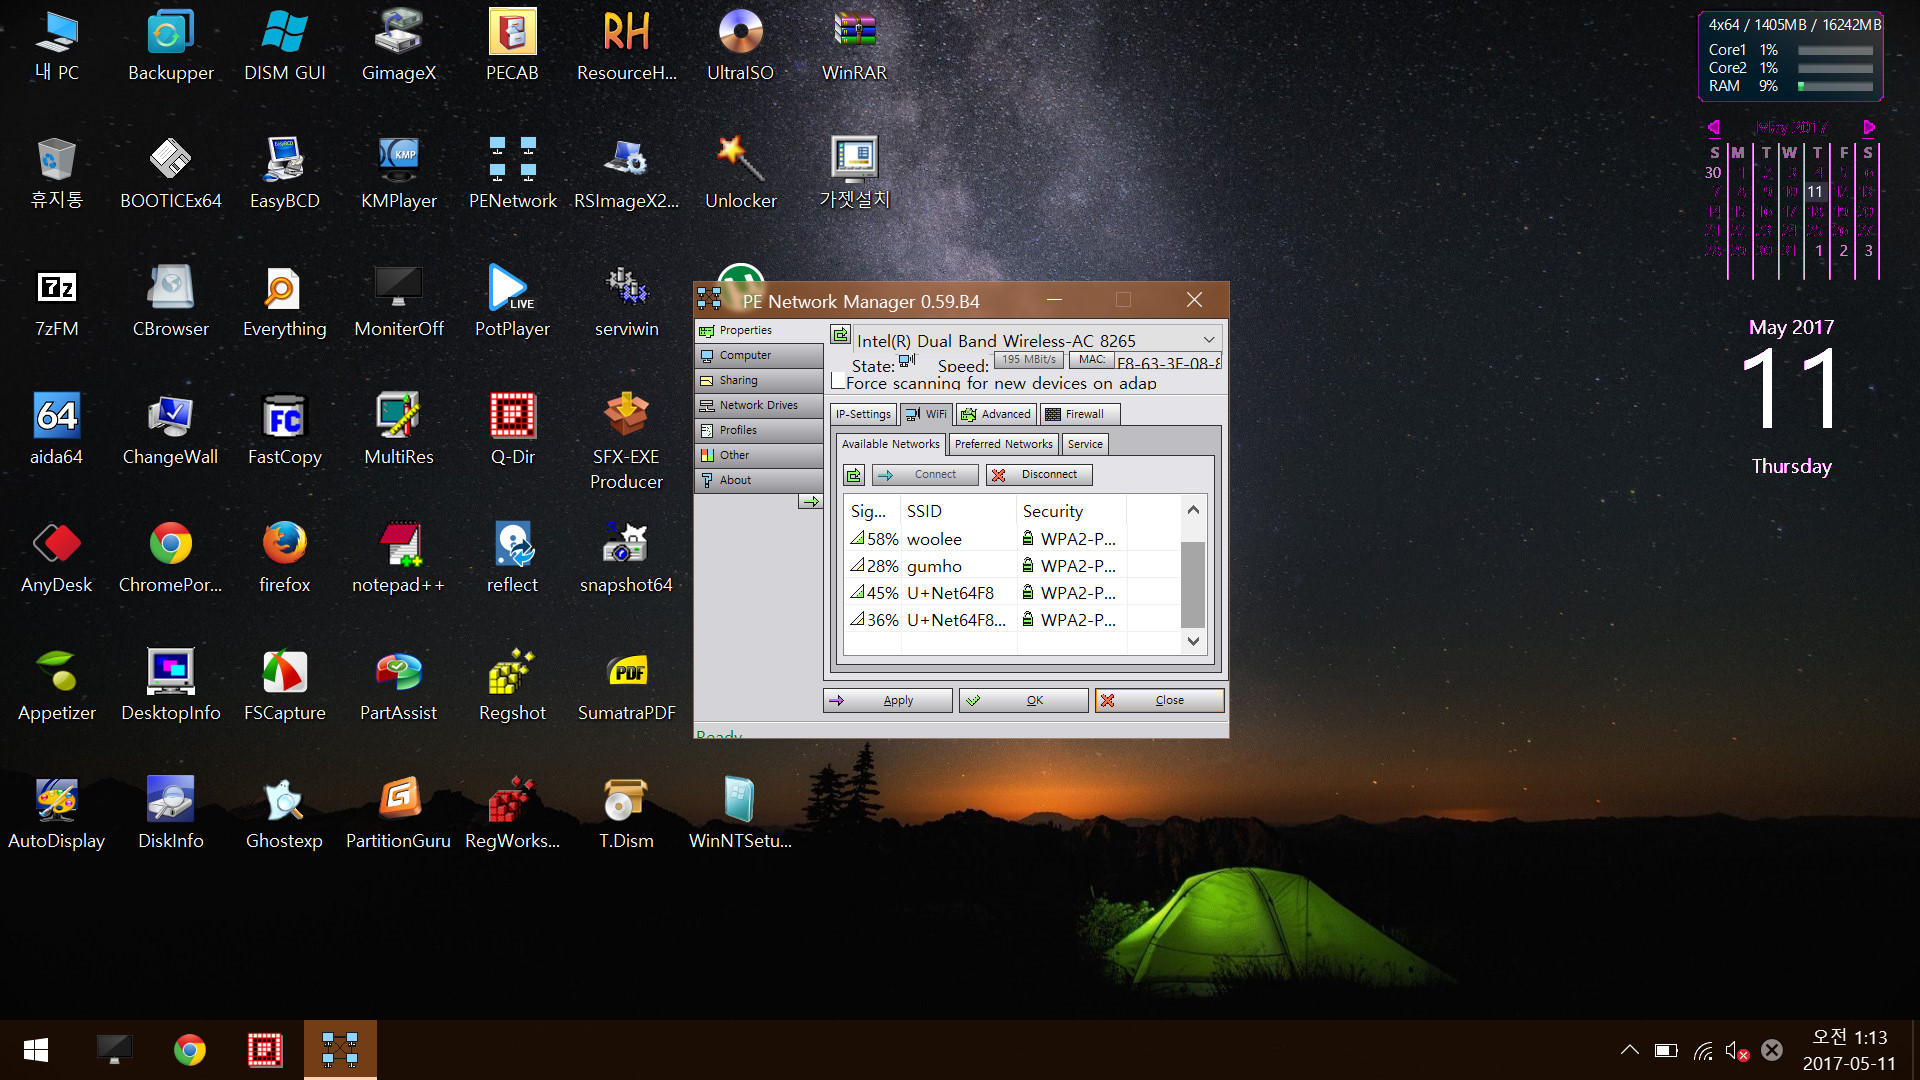Open the BOOTICEx64 shortcut

(170, 174)
